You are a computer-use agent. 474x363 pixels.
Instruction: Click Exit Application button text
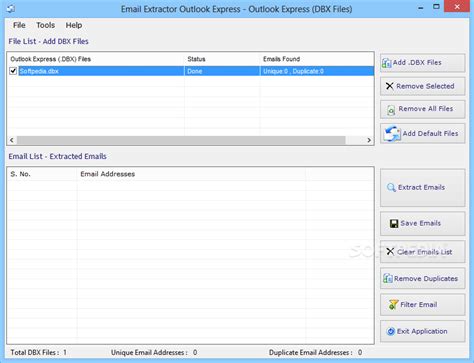(422, 331)
